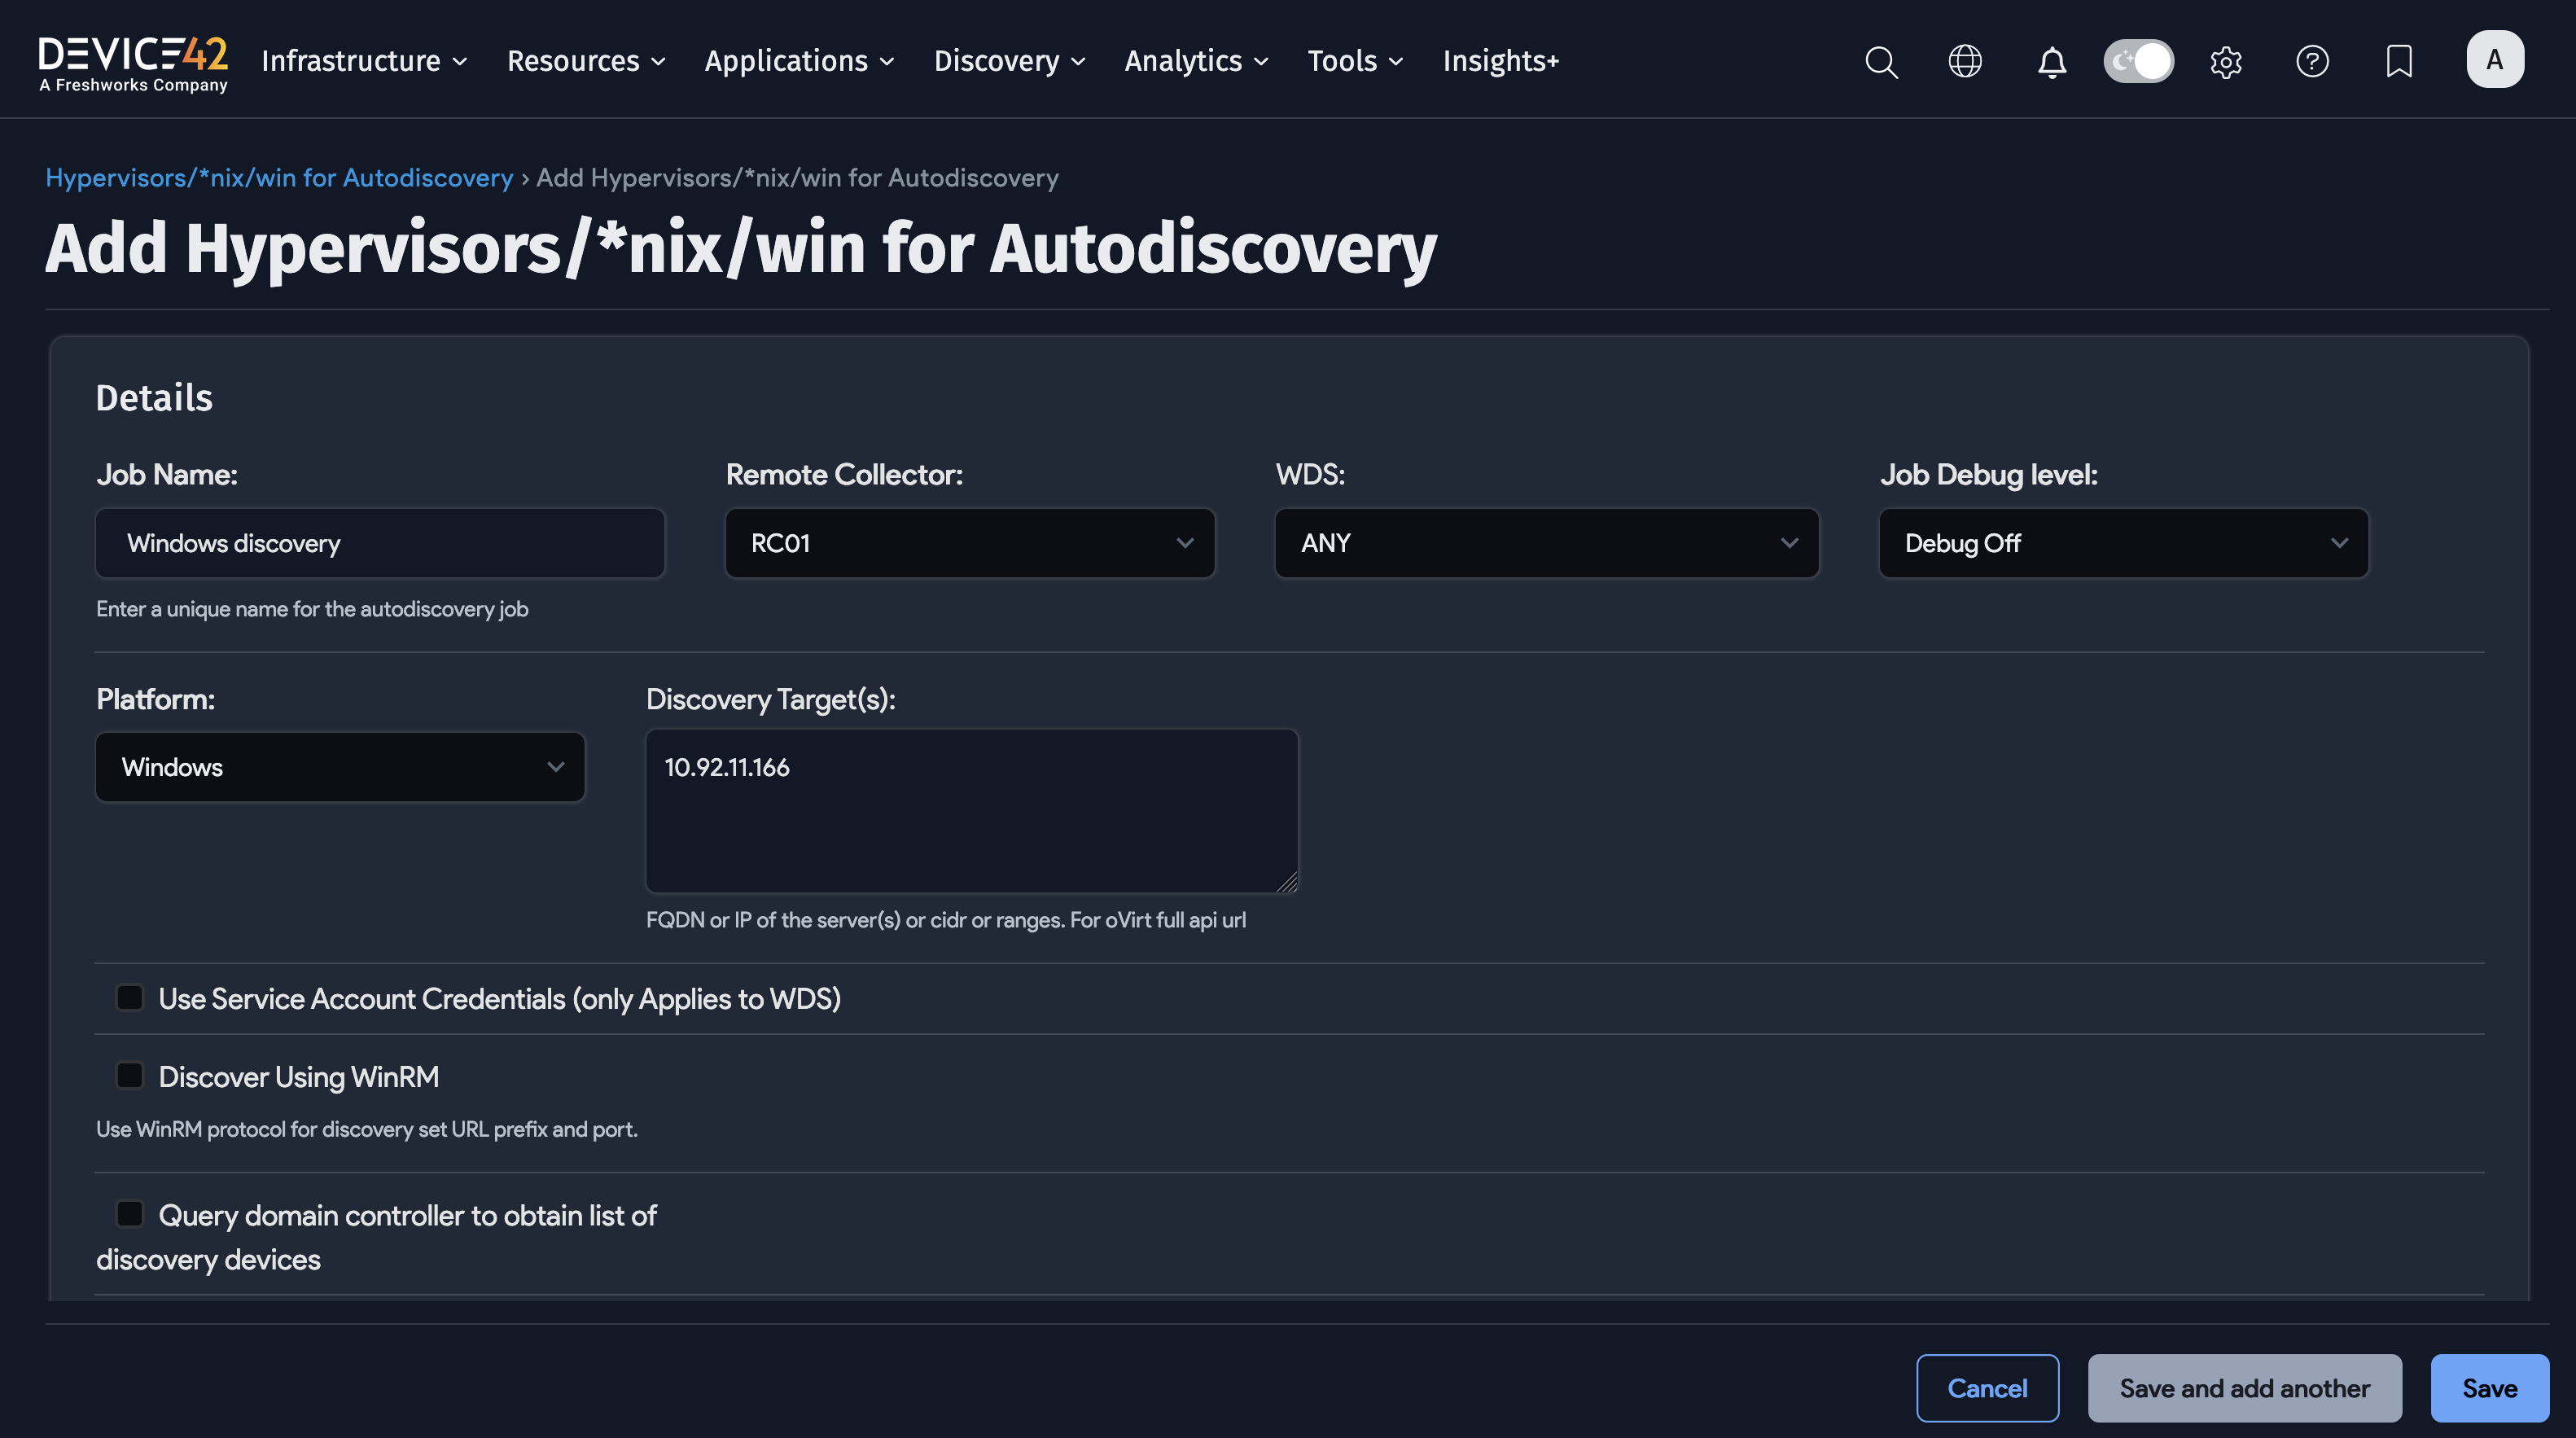Check Discover Using WinRM option
This screenshot has width=2576, height=1438.
(x=129, y=1075)
